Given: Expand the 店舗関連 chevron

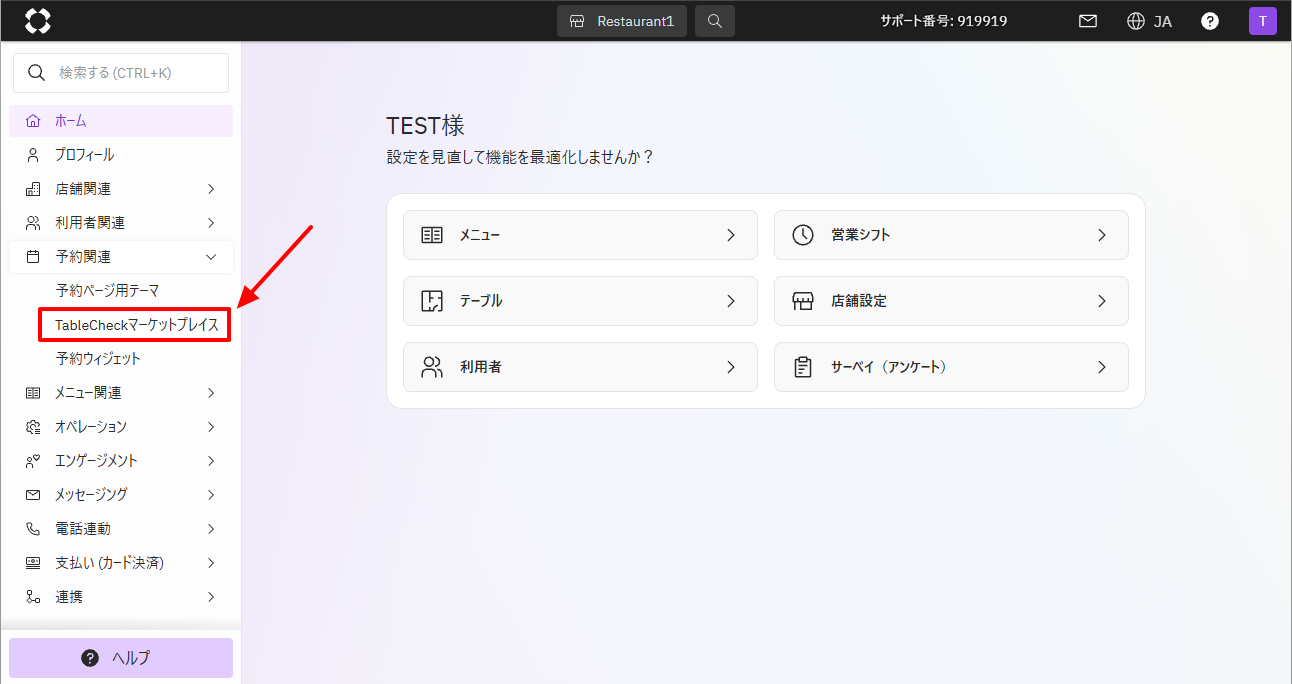Looking at the screenshot, I should (x=211, y=189).
